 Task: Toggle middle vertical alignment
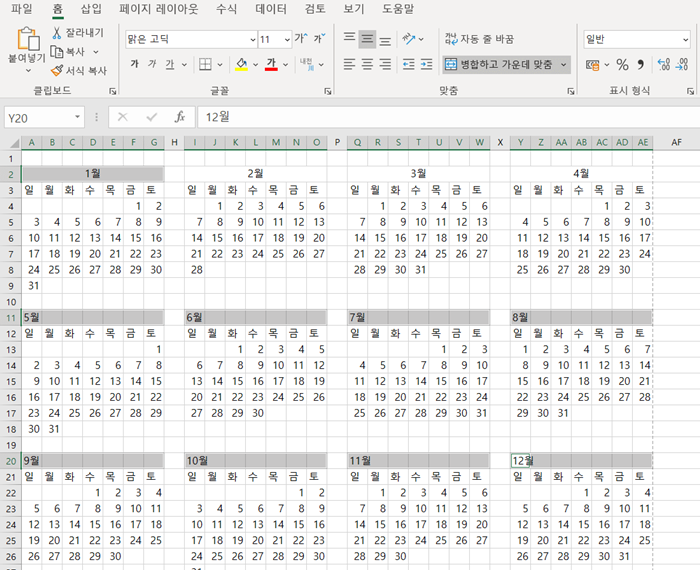coord(367,39)
